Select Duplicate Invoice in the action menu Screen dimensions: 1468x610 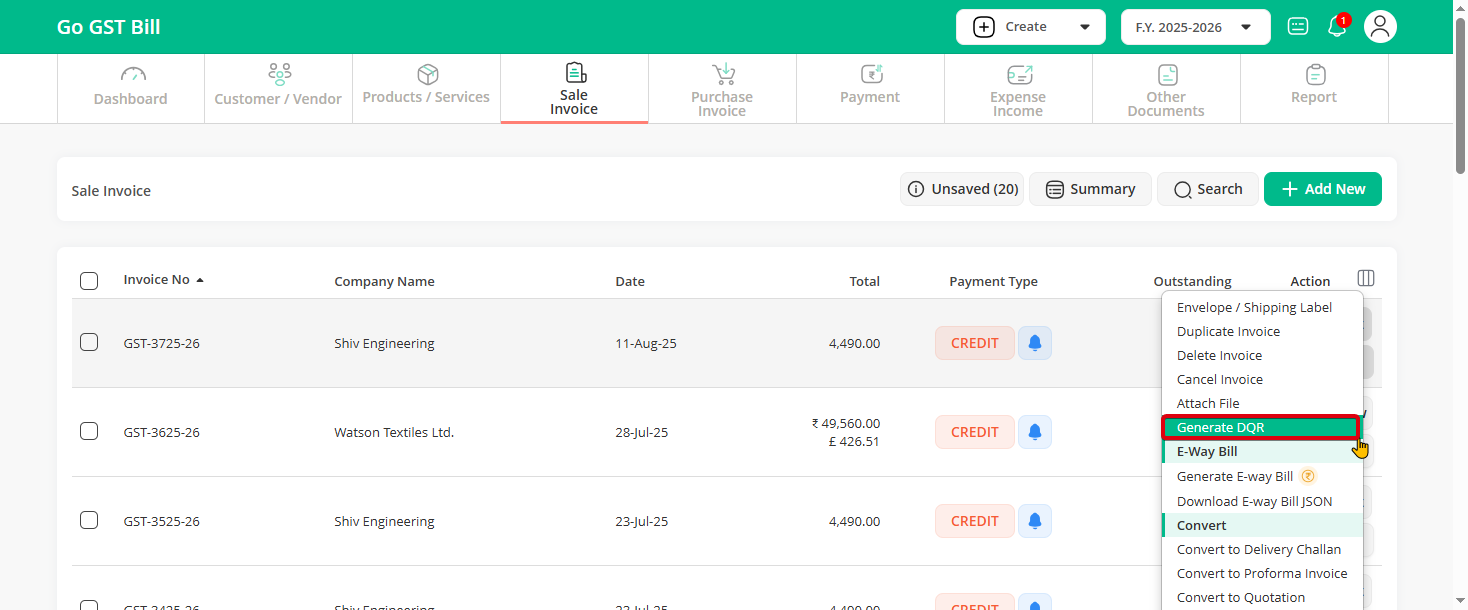pyautogui.click(x=1228, y=332)
